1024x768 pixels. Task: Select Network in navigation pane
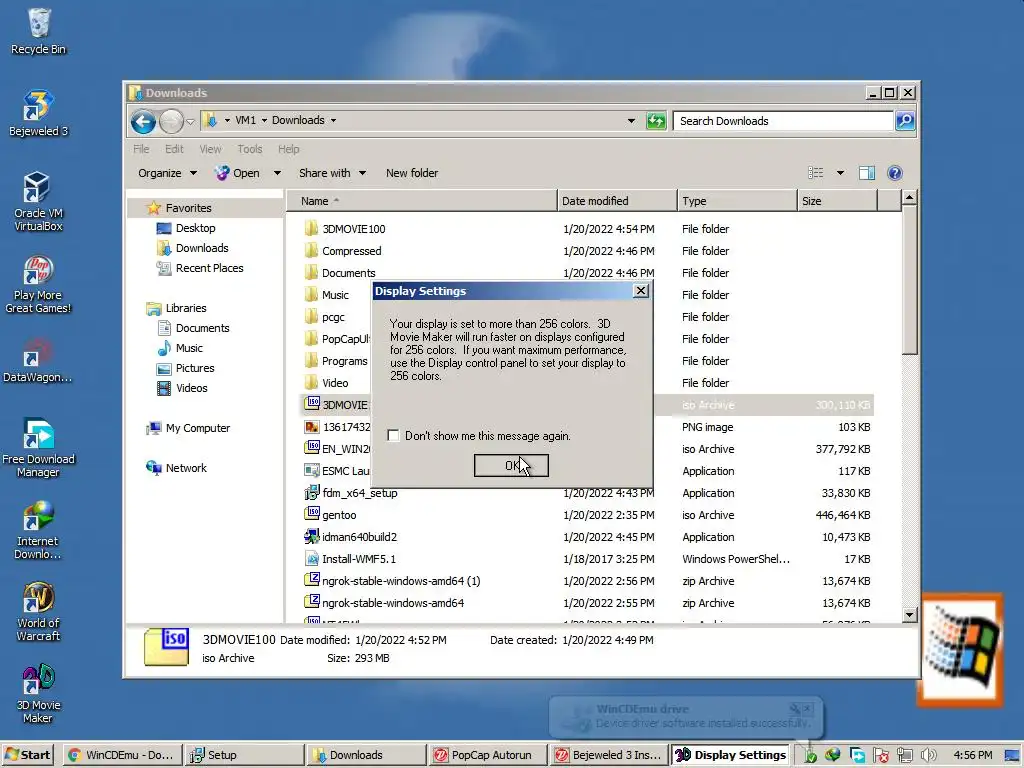[x=176, y=468]
